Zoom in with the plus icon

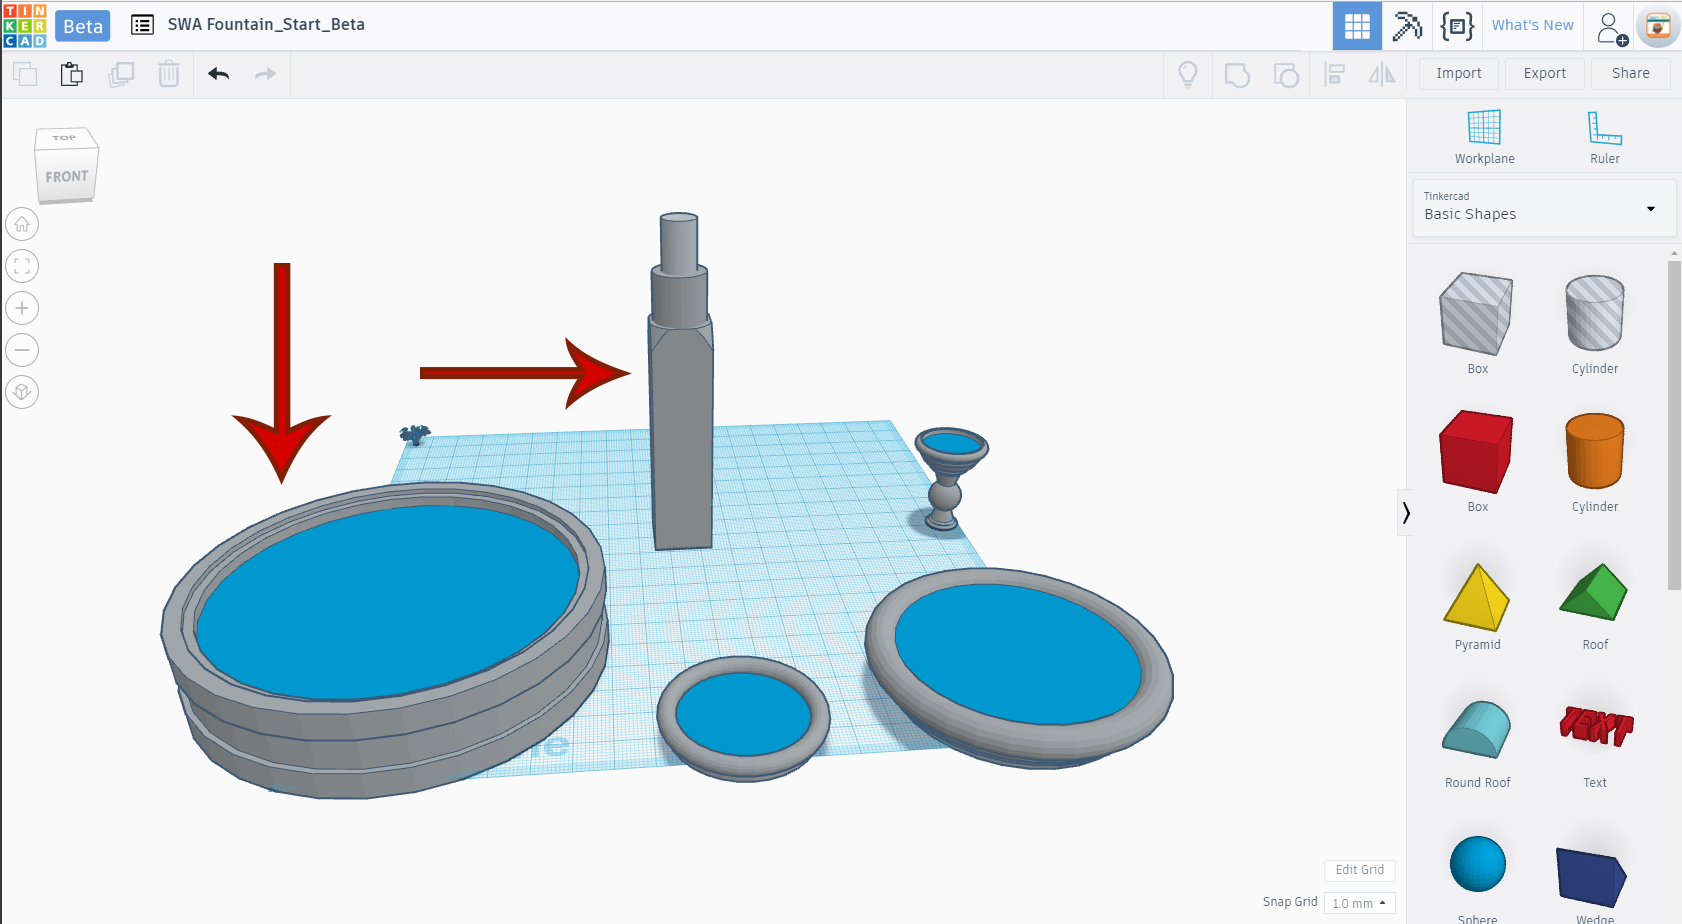pos(22,308)
